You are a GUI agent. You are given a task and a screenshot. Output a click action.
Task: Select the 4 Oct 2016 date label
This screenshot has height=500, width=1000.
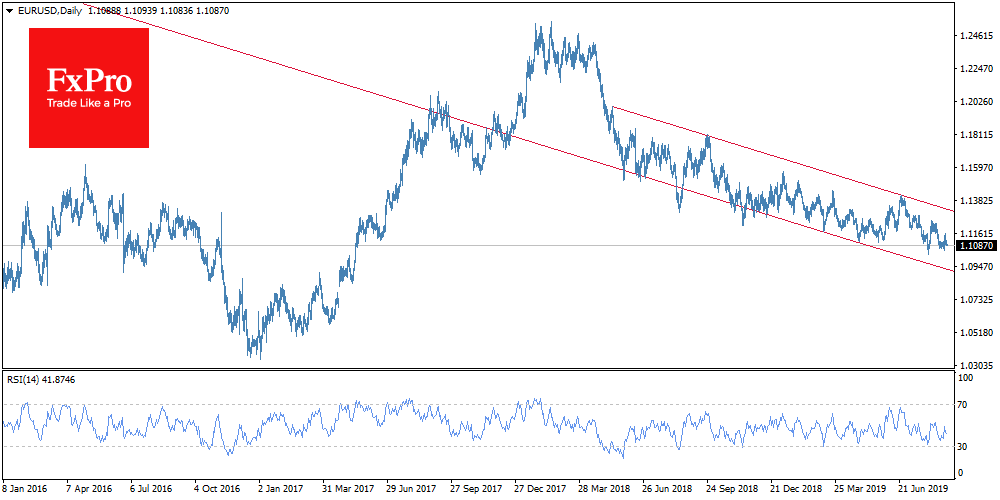pyautogui.click(x=216, y=491)
